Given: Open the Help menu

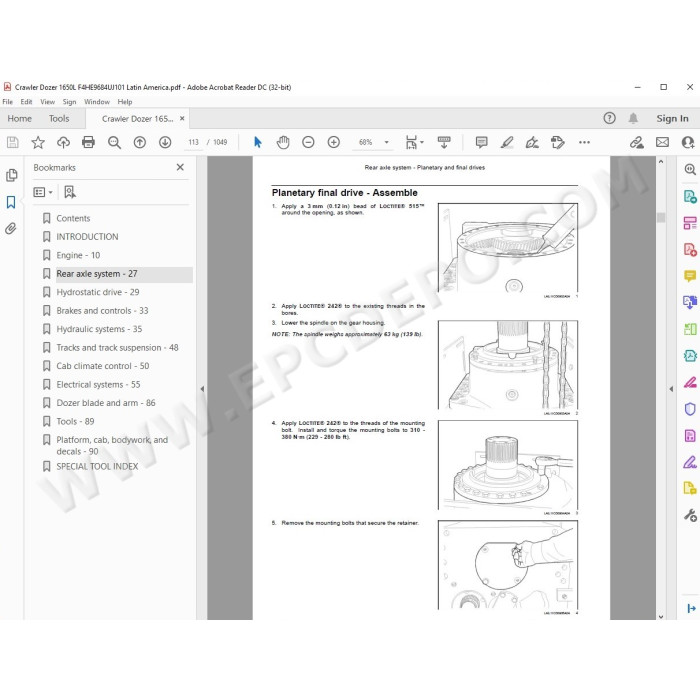Looking at the screenshot, I should [x=125, y=102].
